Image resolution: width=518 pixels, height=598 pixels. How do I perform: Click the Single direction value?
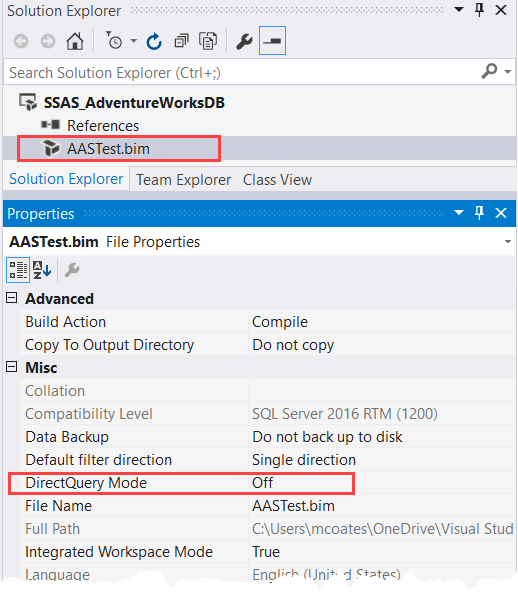click(304, 460)
